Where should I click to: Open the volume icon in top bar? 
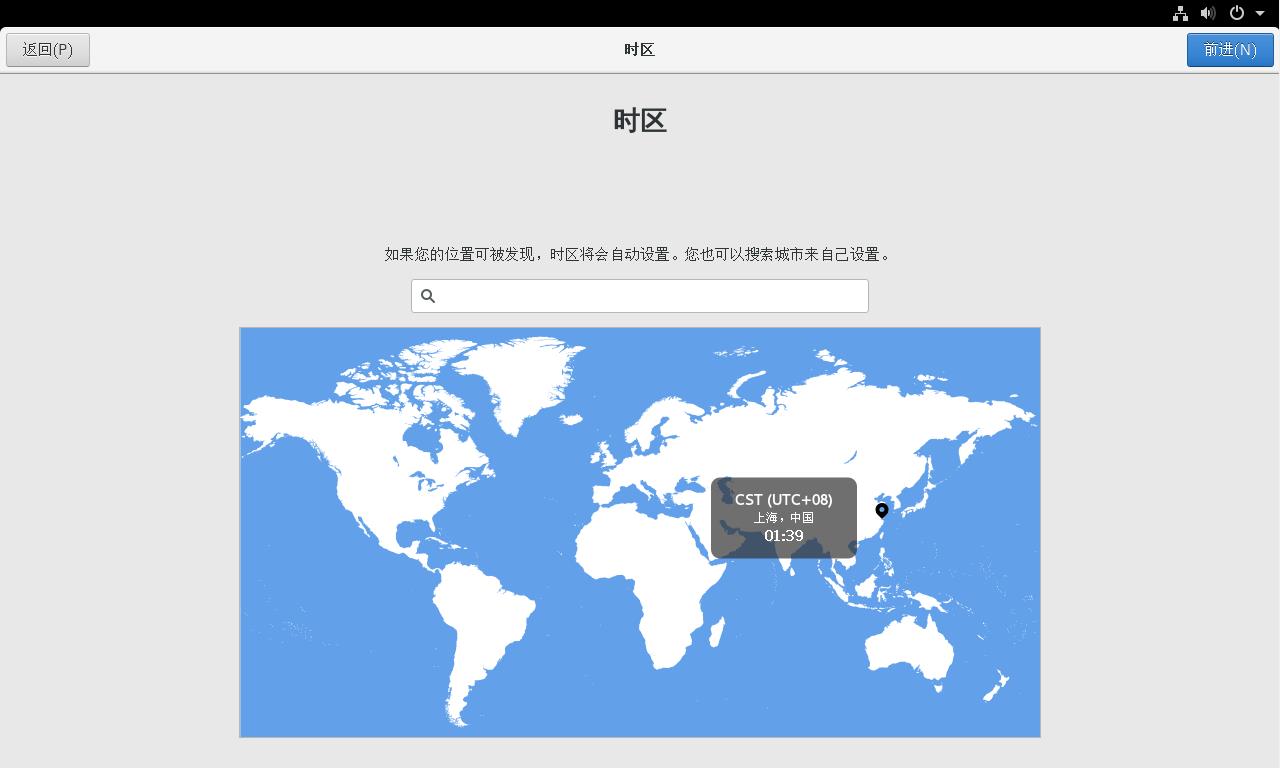(x=1208, y=13)
